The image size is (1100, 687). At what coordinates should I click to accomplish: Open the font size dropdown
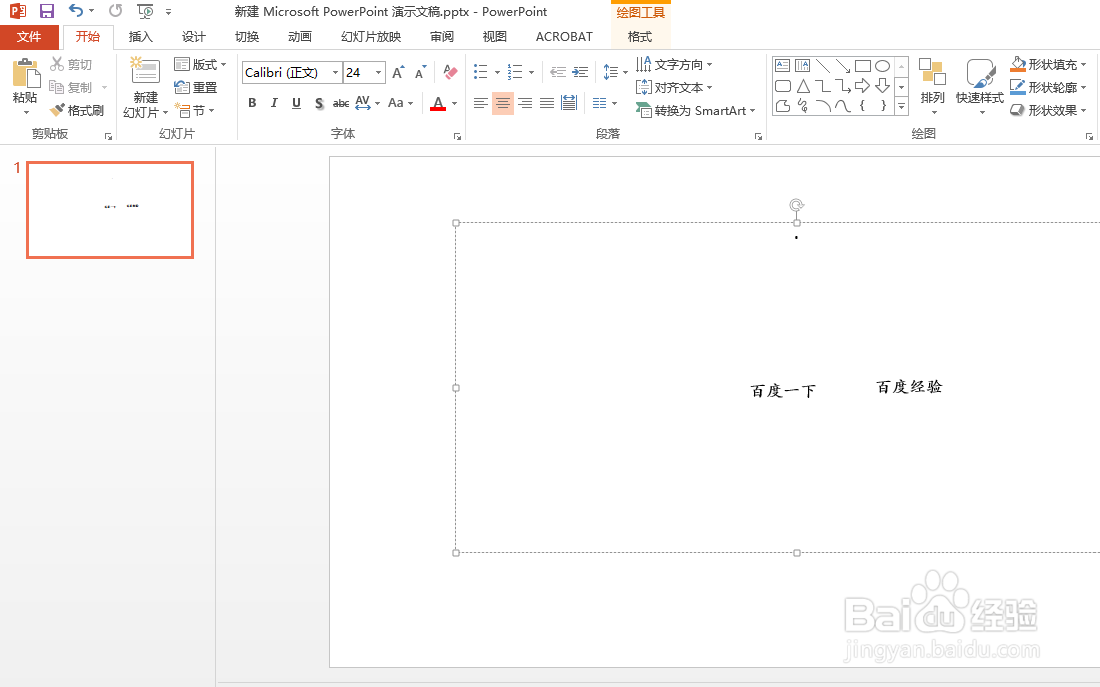pos(379,72)
